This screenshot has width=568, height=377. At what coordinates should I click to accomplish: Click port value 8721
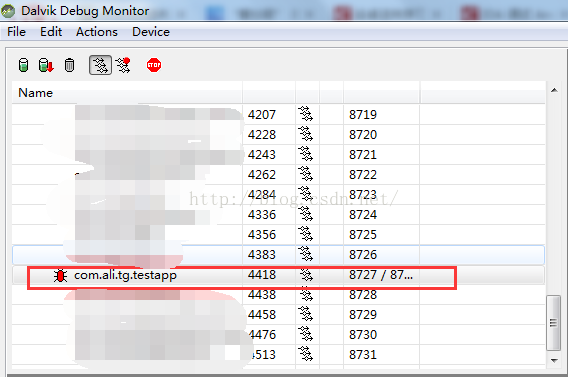(363, 155)
